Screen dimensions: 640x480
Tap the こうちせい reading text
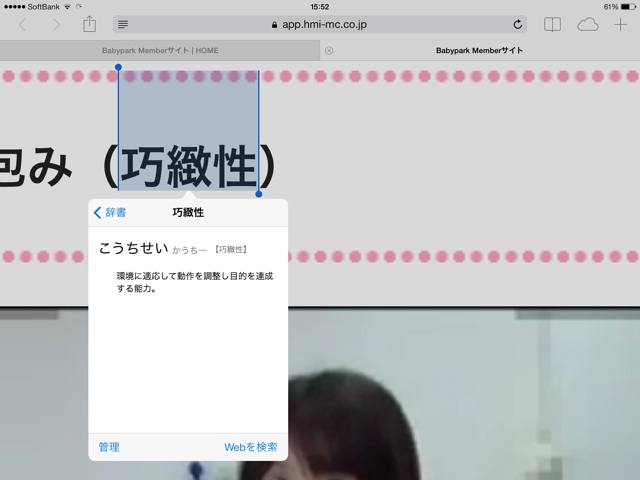[133, 248]
